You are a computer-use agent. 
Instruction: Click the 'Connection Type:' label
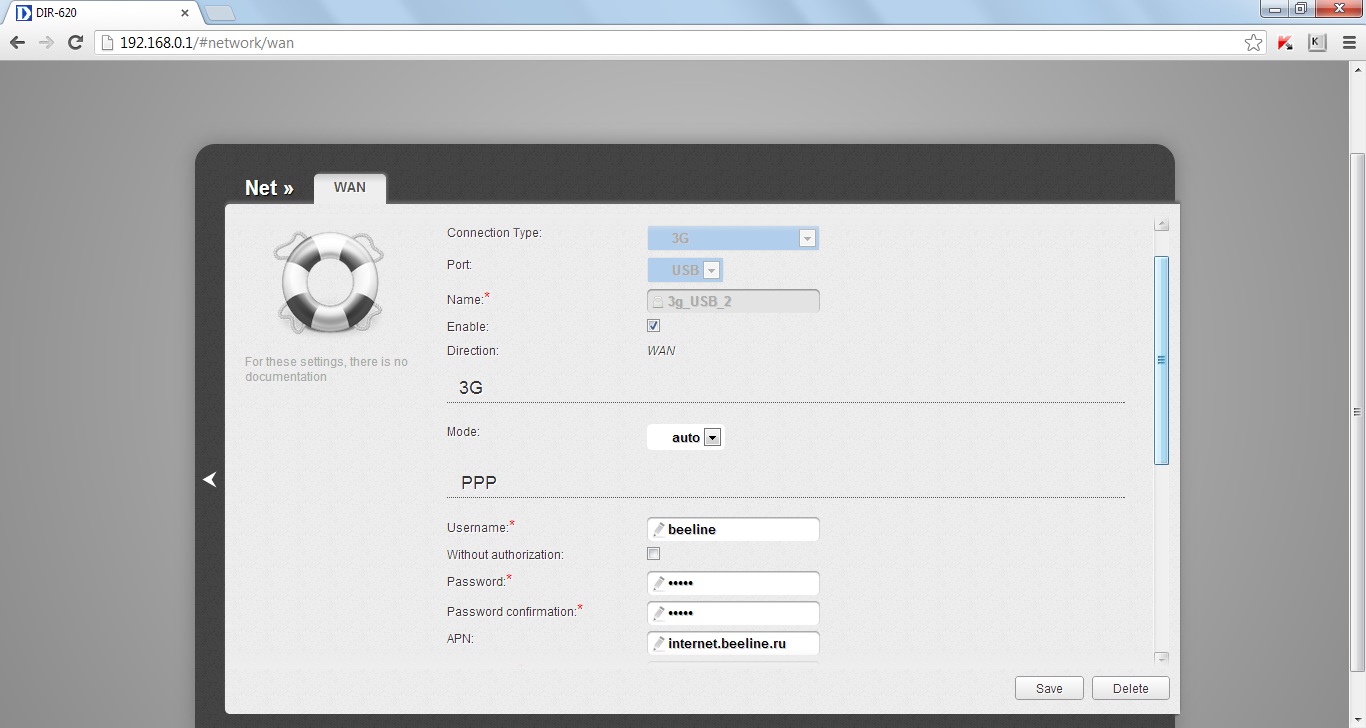click(494, 233)
